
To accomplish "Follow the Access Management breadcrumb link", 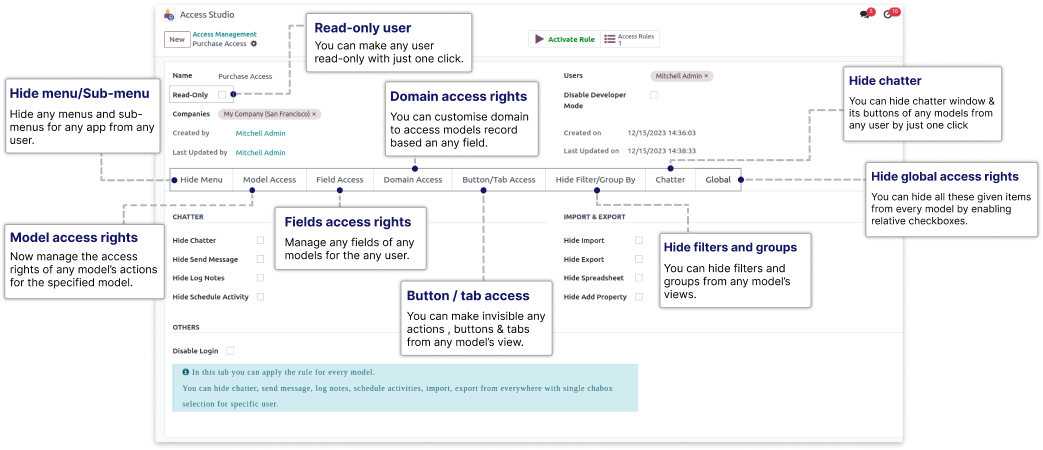I will point(217,34).
